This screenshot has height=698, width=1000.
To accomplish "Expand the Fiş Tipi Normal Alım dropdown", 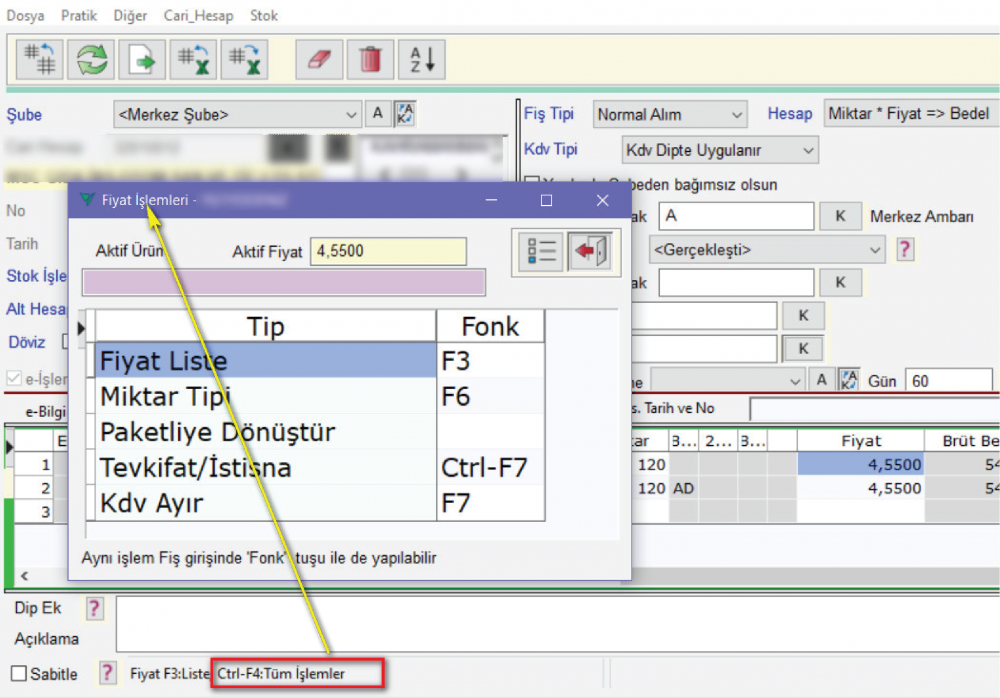I will (670, 114).
